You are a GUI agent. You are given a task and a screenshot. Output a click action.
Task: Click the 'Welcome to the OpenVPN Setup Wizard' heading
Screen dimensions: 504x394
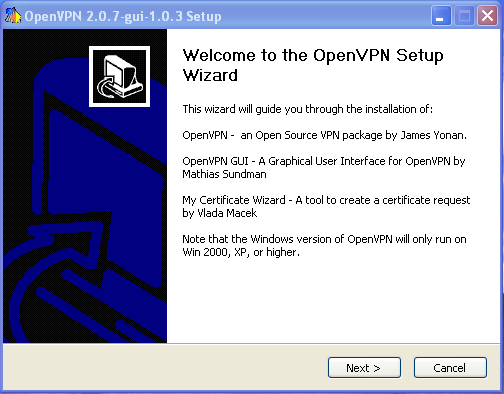[313, 65]
